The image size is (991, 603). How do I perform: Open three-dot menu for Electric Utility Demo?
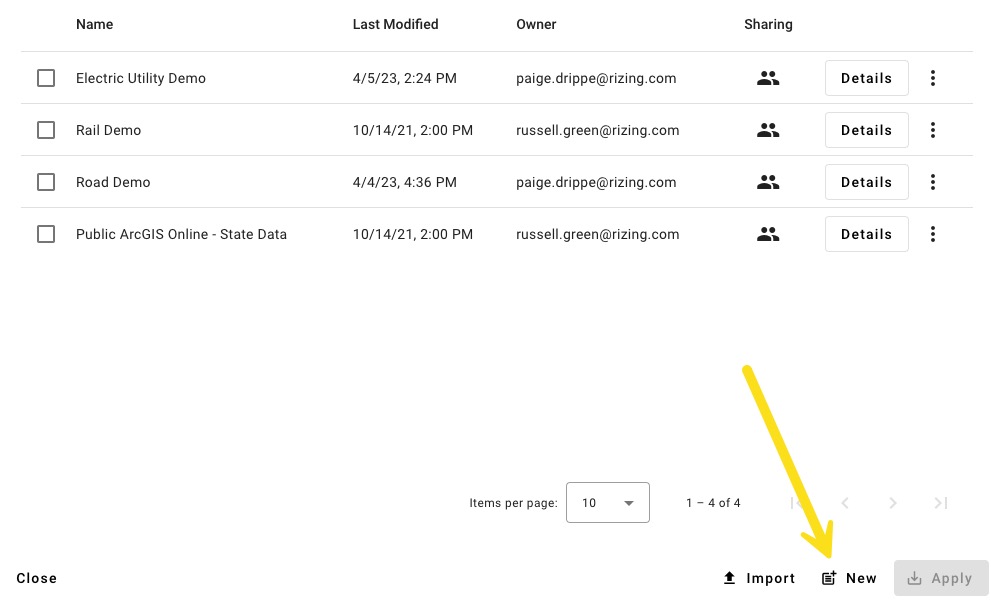(x=933, y=78)
